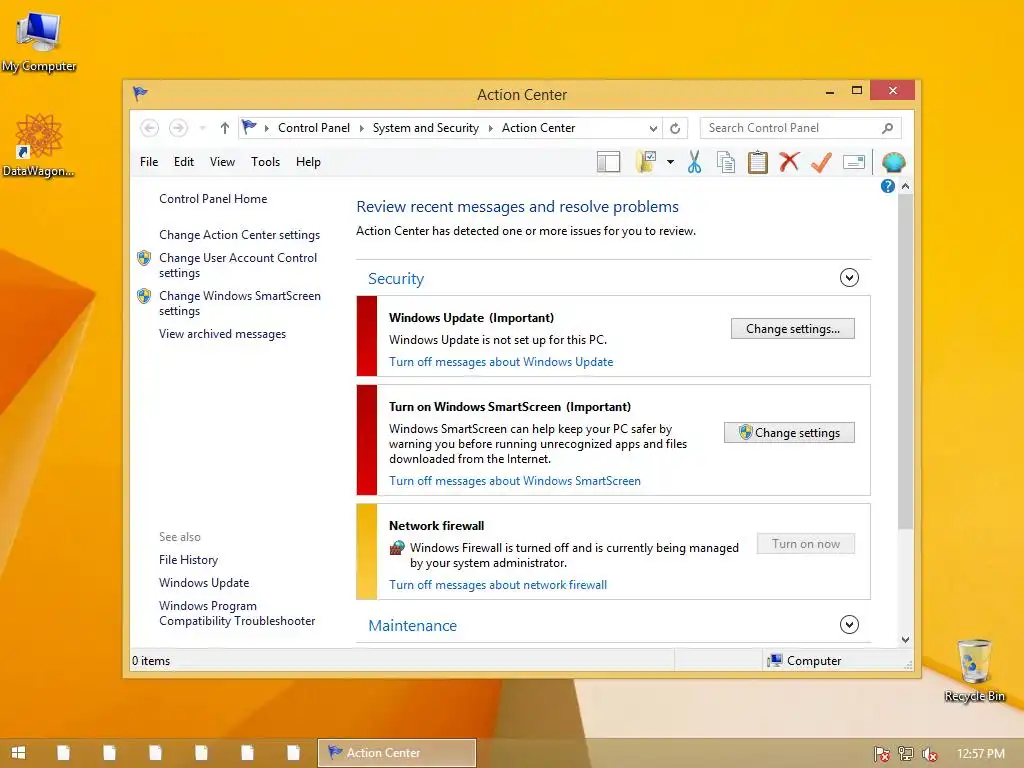Click the Action Center flag tray icon
The height and width of the screenshot is (768, 1024).
pyautogui.click(x=881, y=754)
